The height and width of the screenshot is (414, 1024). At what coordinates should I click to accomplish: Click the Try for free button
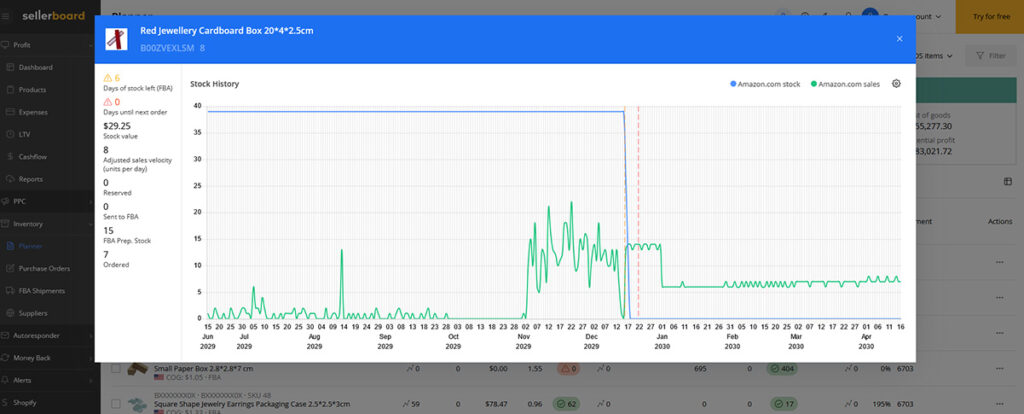click(x=991, y=16)
